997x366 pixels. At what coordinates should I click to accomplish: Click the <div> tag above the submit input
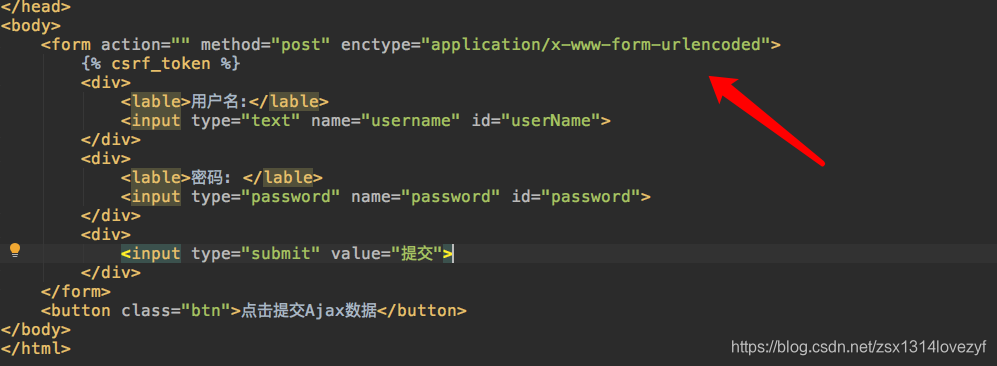106,235
